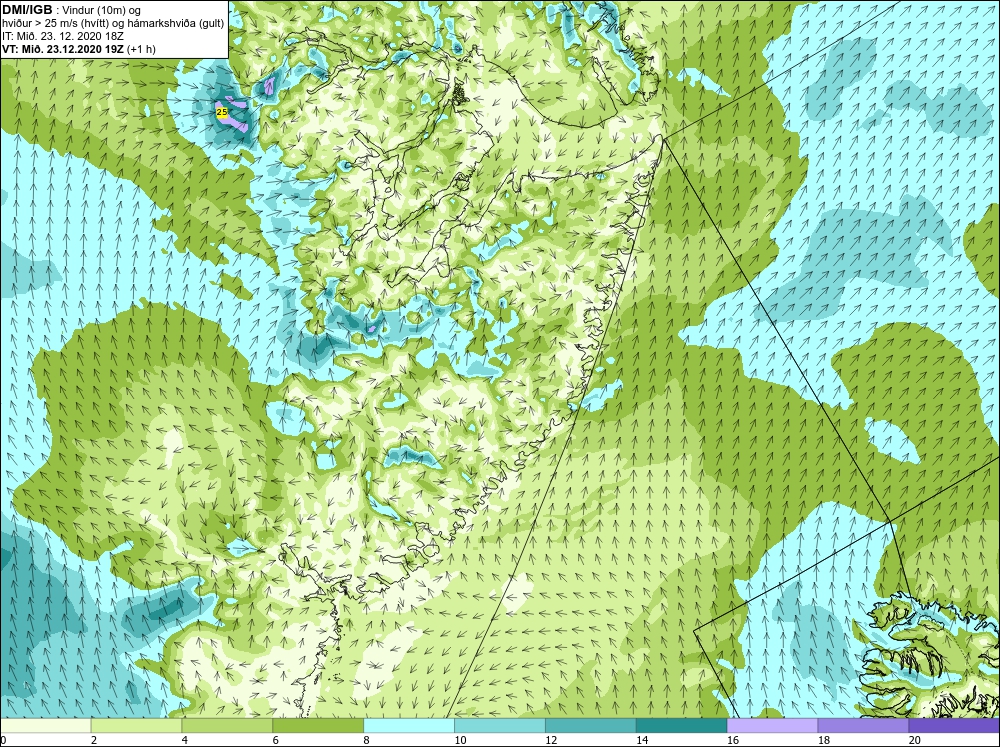
Task: Click the 4–6 m/s green legend swatch
Action: [227, 725]
